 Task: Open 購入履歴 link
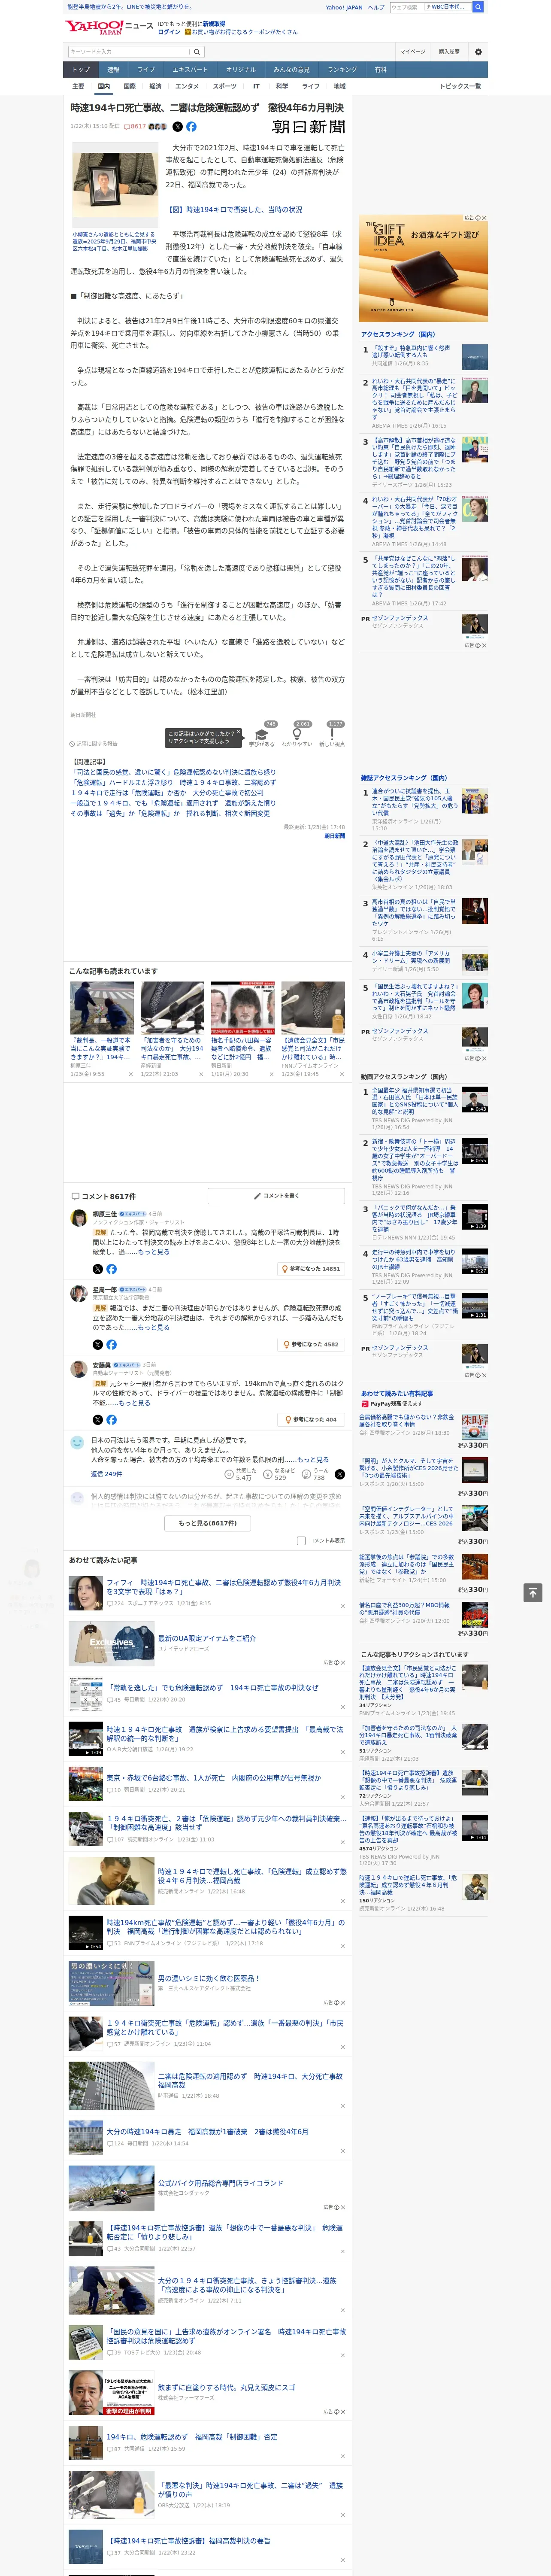[x=449, y=51]
